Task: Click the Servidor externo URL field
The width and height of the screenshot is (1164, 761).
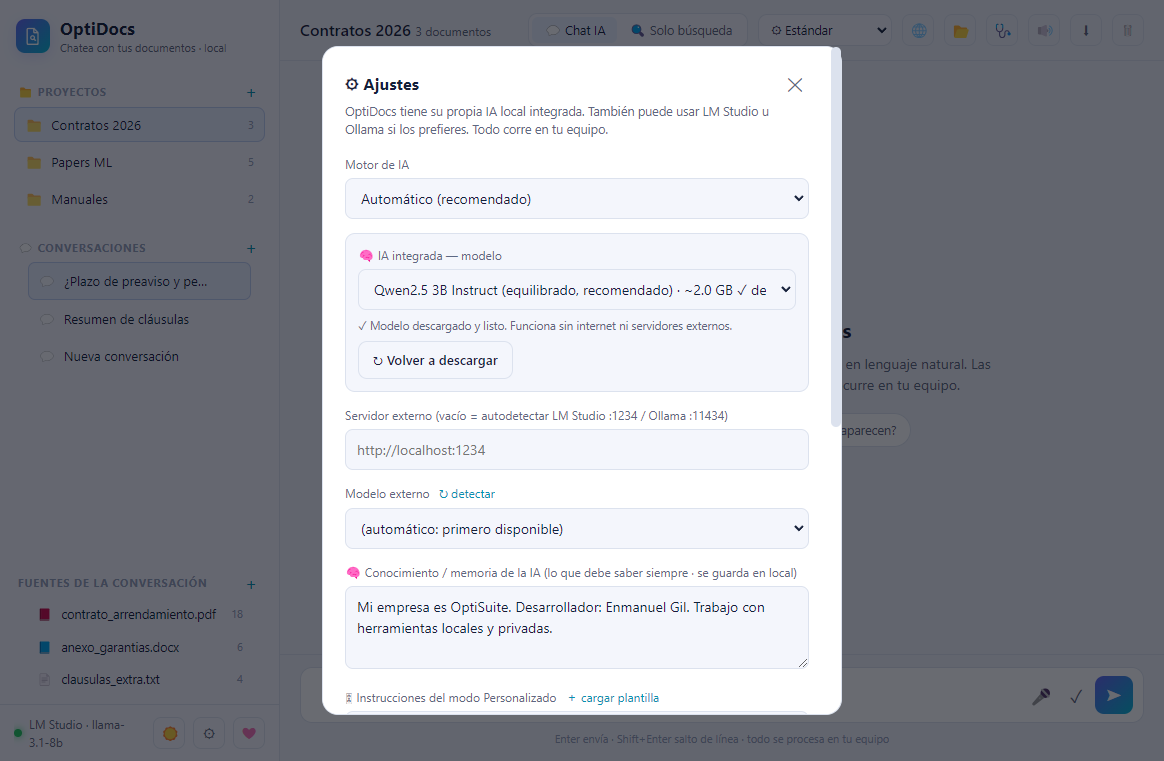Action: [x=577, y=449]
